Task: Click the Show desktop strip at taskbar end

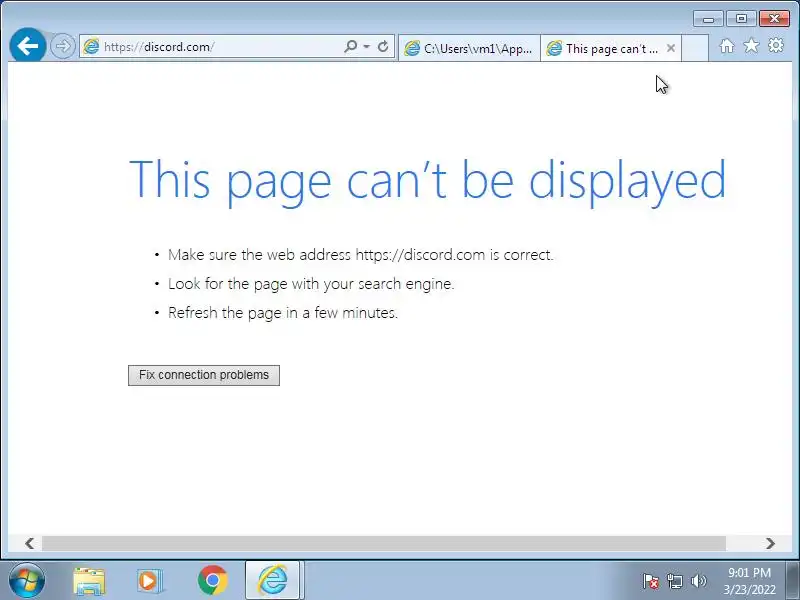Action: (793, 581)
